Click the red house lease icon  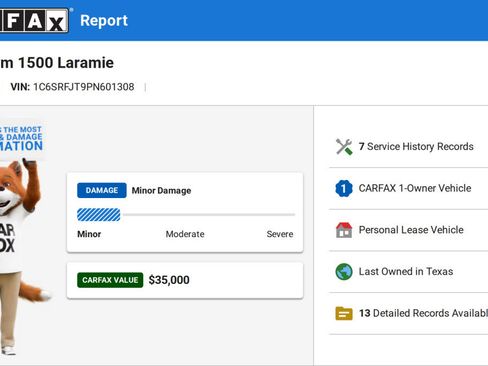pyautogui.click(x=344, y=230)
